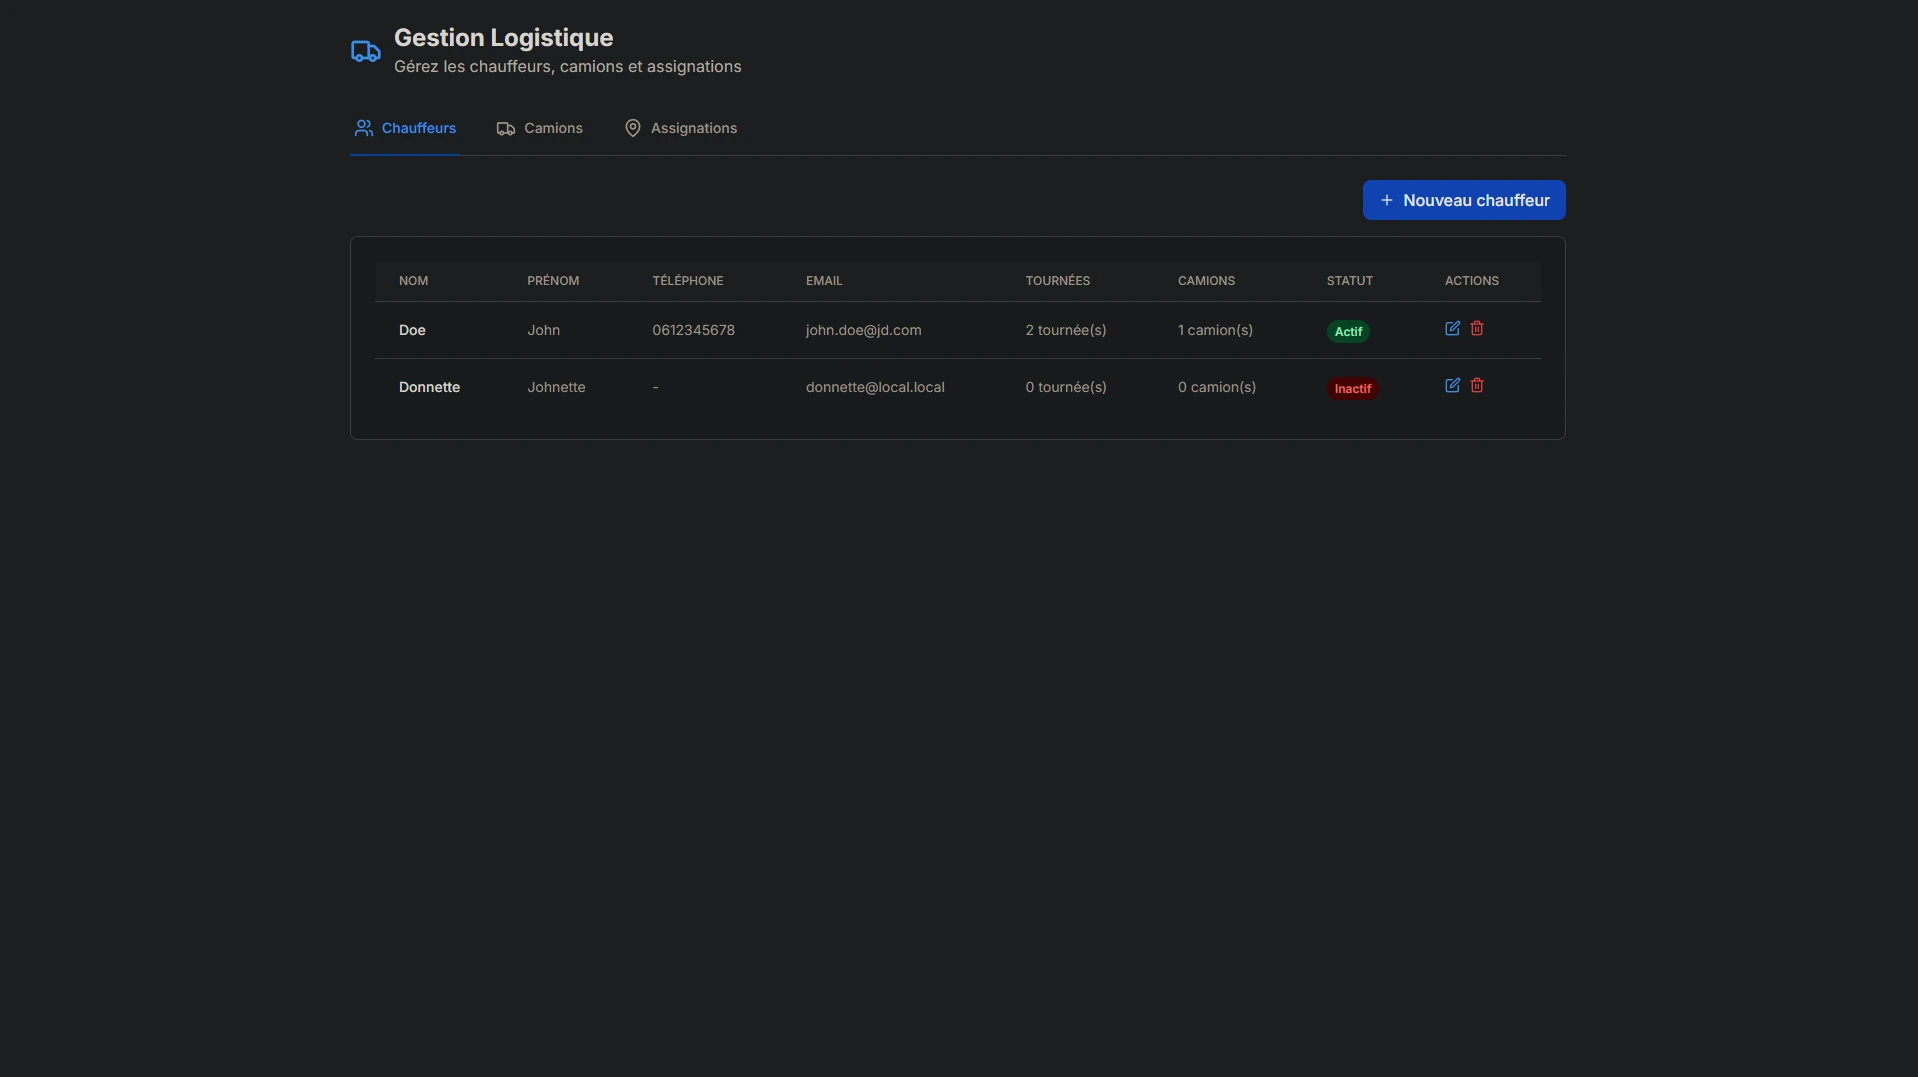Select the name cell 'Doe'
Image resolution: width=1918 pixels, height=1077 pixels.
coord(412,330)
